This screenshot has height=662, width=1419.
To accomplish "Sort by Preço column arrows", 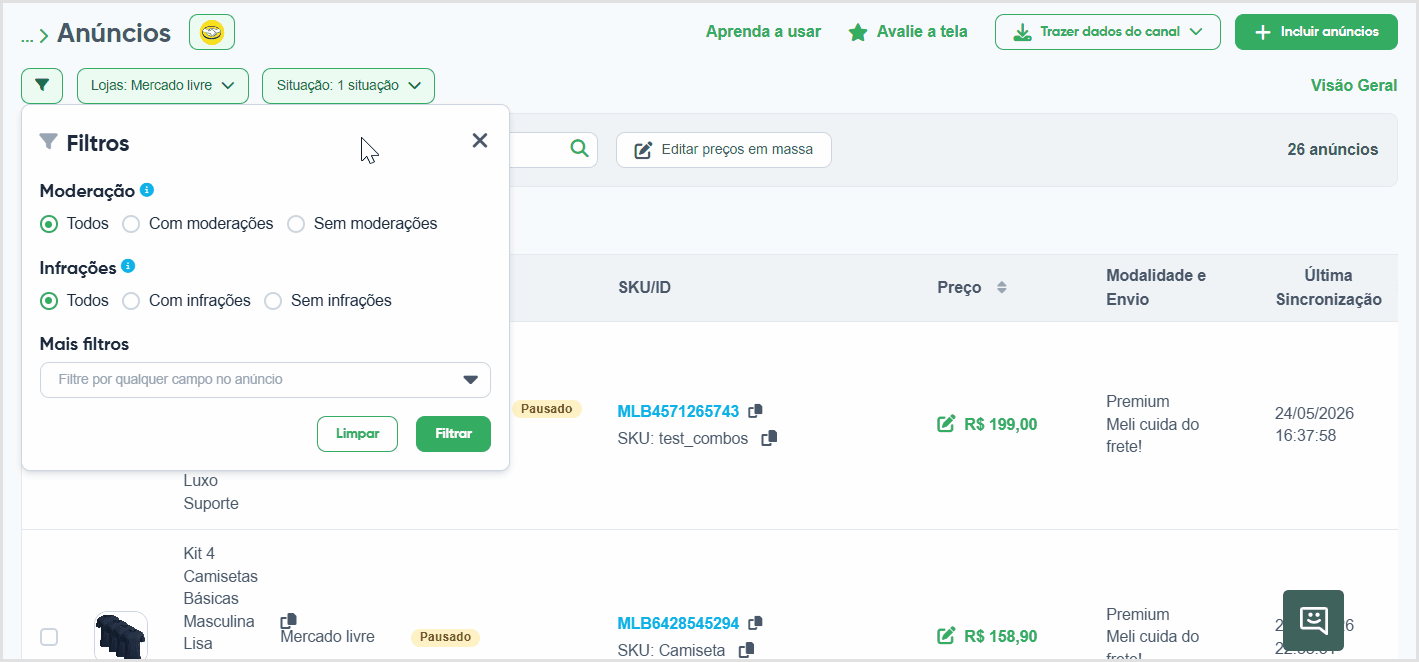I will (x=1001, y=287).
